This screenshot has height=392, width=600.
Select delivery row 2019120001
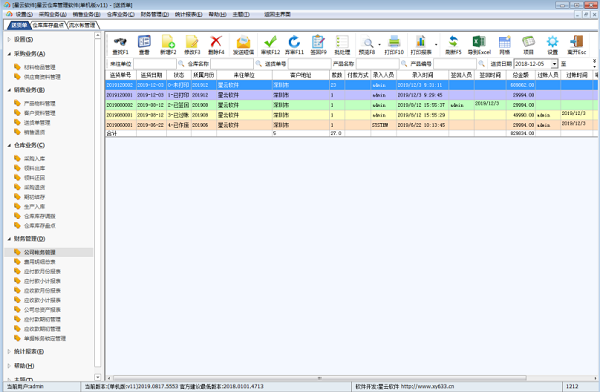pos(352,95)
